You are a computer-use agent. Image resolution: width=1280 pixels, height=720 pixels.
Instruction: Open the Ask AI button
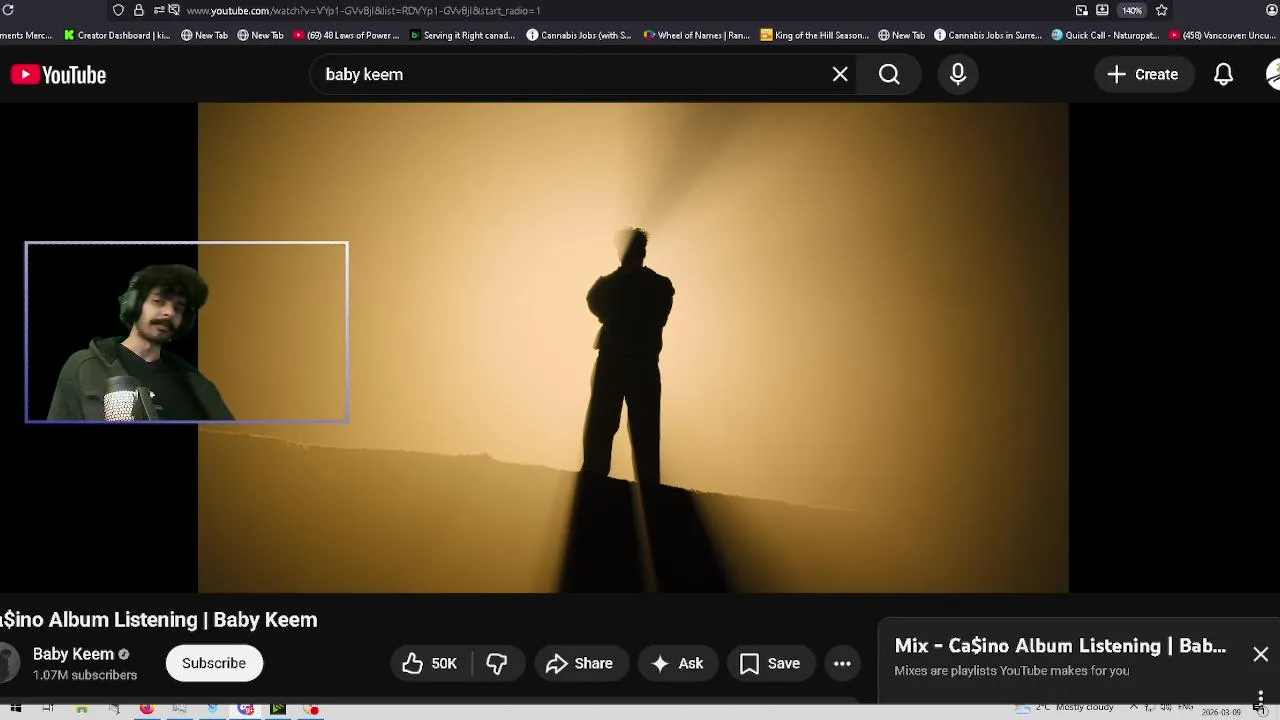tap(677, 663)
